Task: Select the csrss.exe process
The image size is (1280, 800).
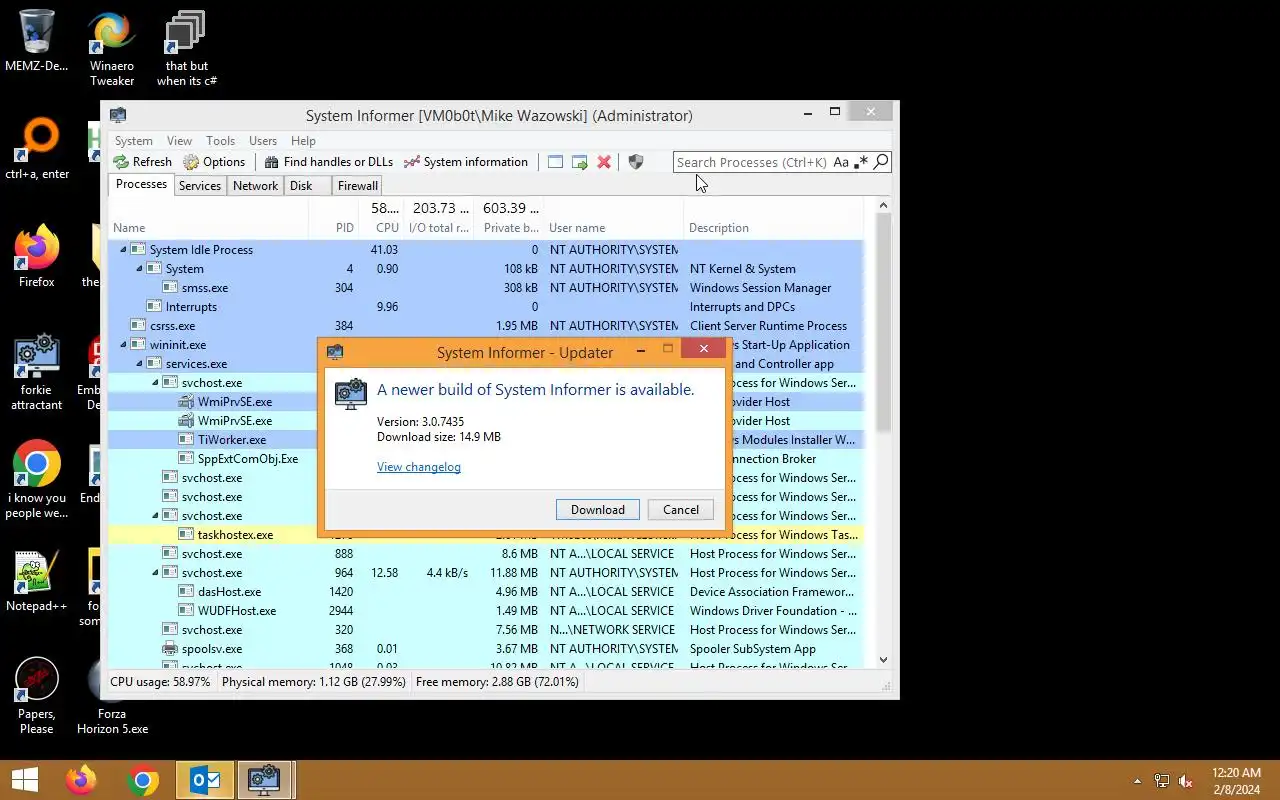Action: coord(485,326)
